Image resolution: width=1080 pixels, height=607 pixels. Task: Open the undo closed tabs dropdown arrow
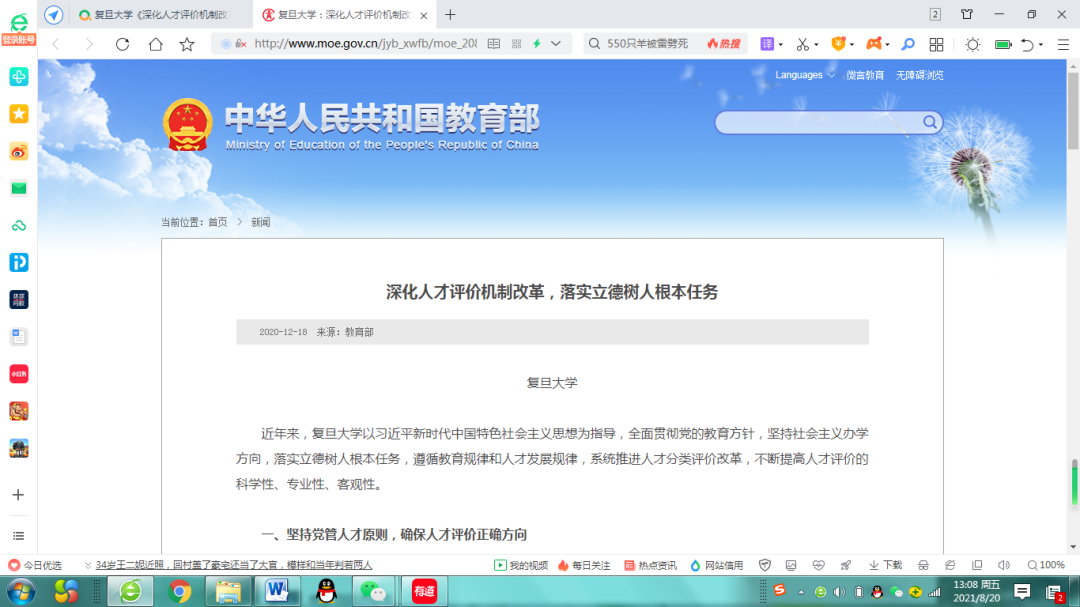coord(1041,44)
